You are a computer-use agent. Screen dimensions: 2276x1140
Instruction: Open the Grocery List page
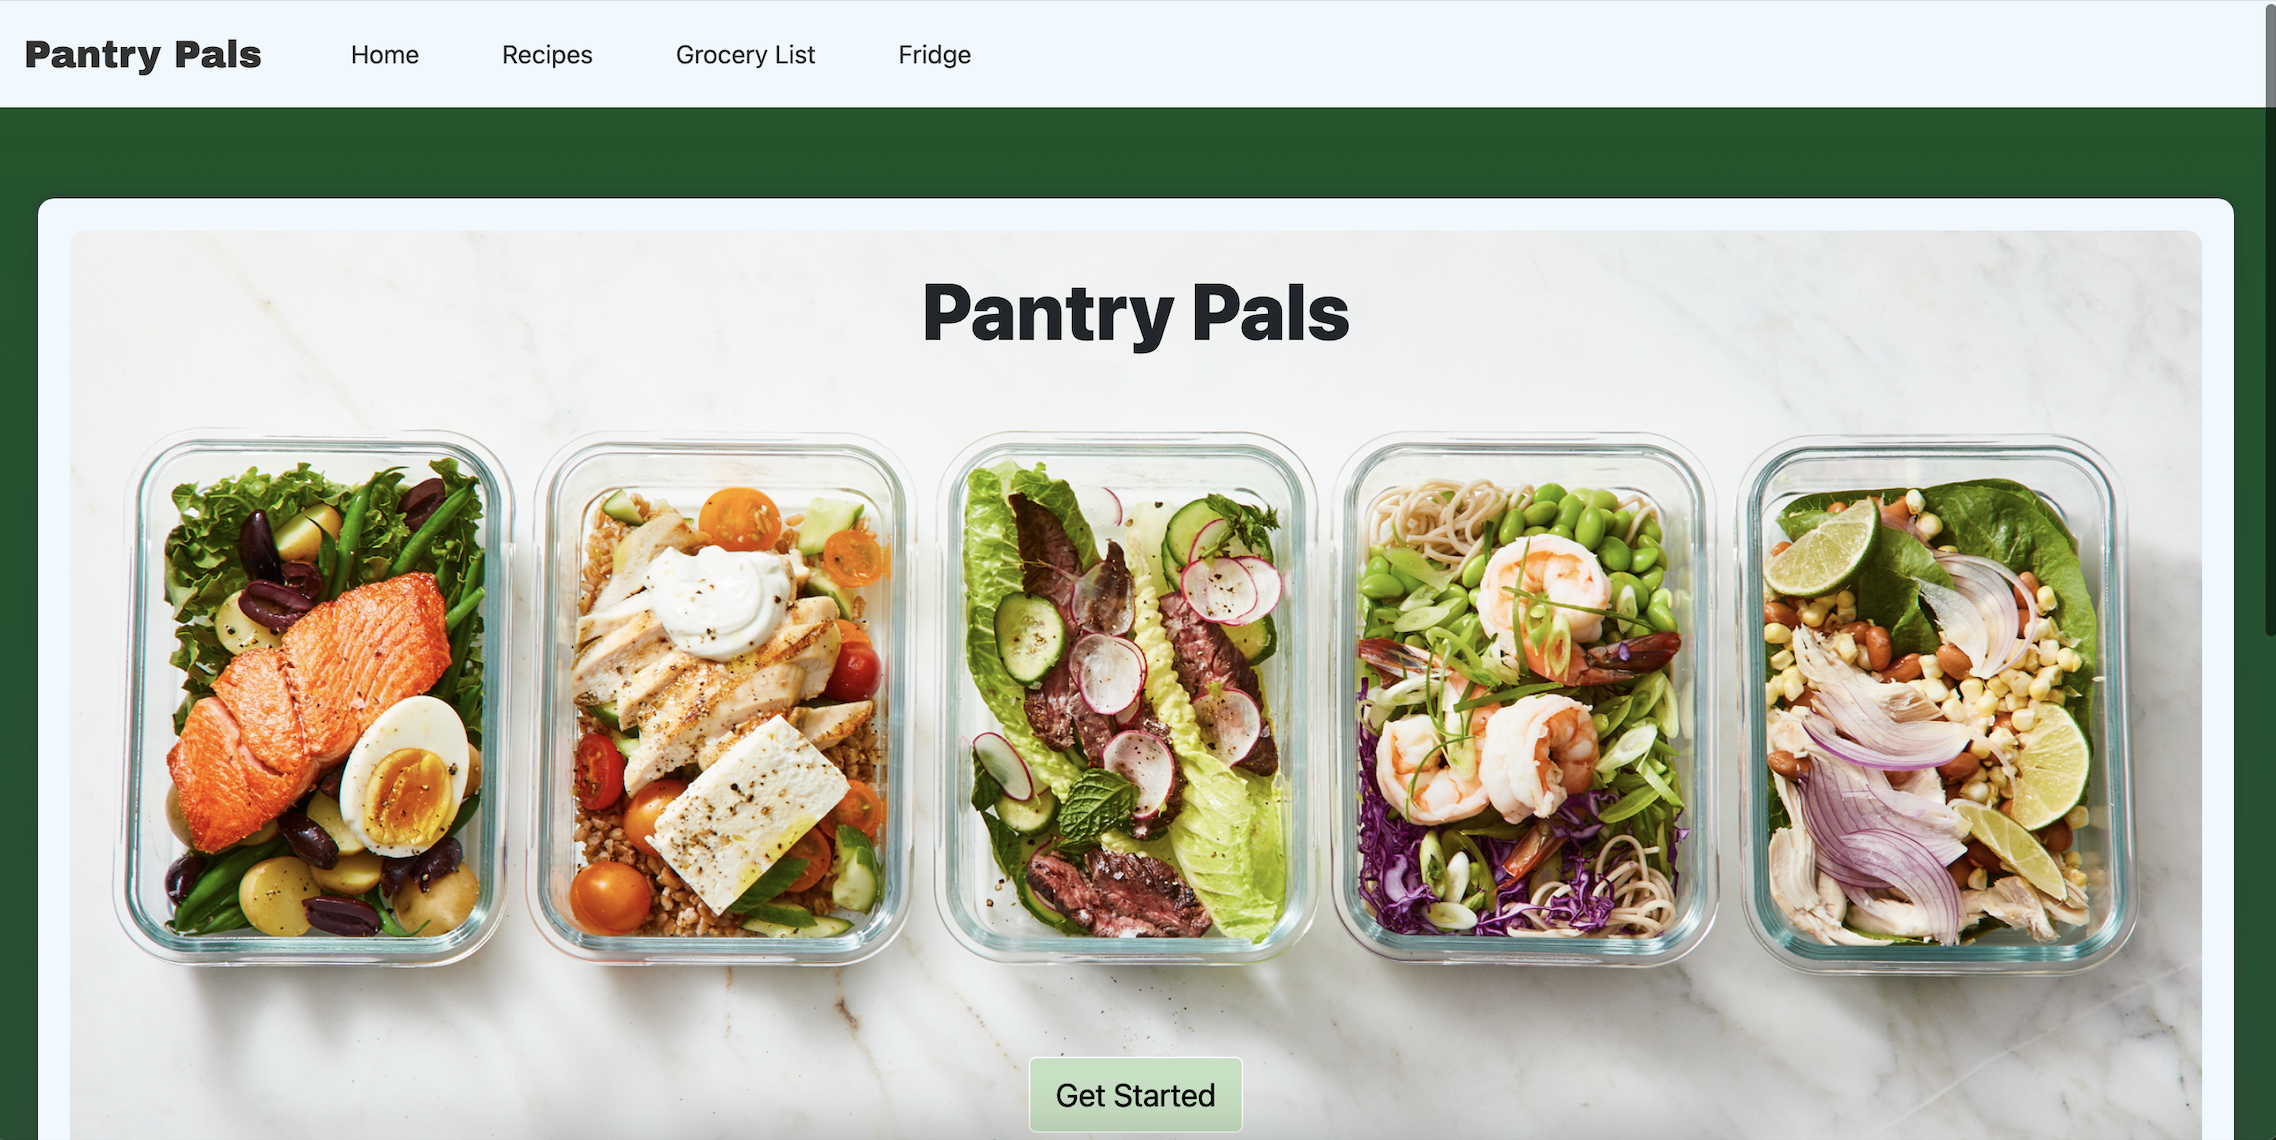[x=745, y=54]
